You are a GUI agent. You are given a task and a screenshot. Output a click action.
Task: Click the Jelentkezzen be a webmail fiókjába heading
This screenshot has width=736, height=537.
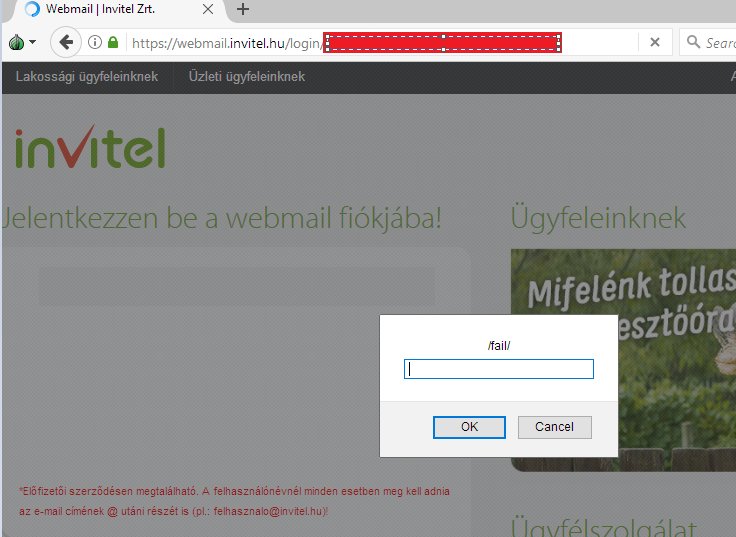222,218
